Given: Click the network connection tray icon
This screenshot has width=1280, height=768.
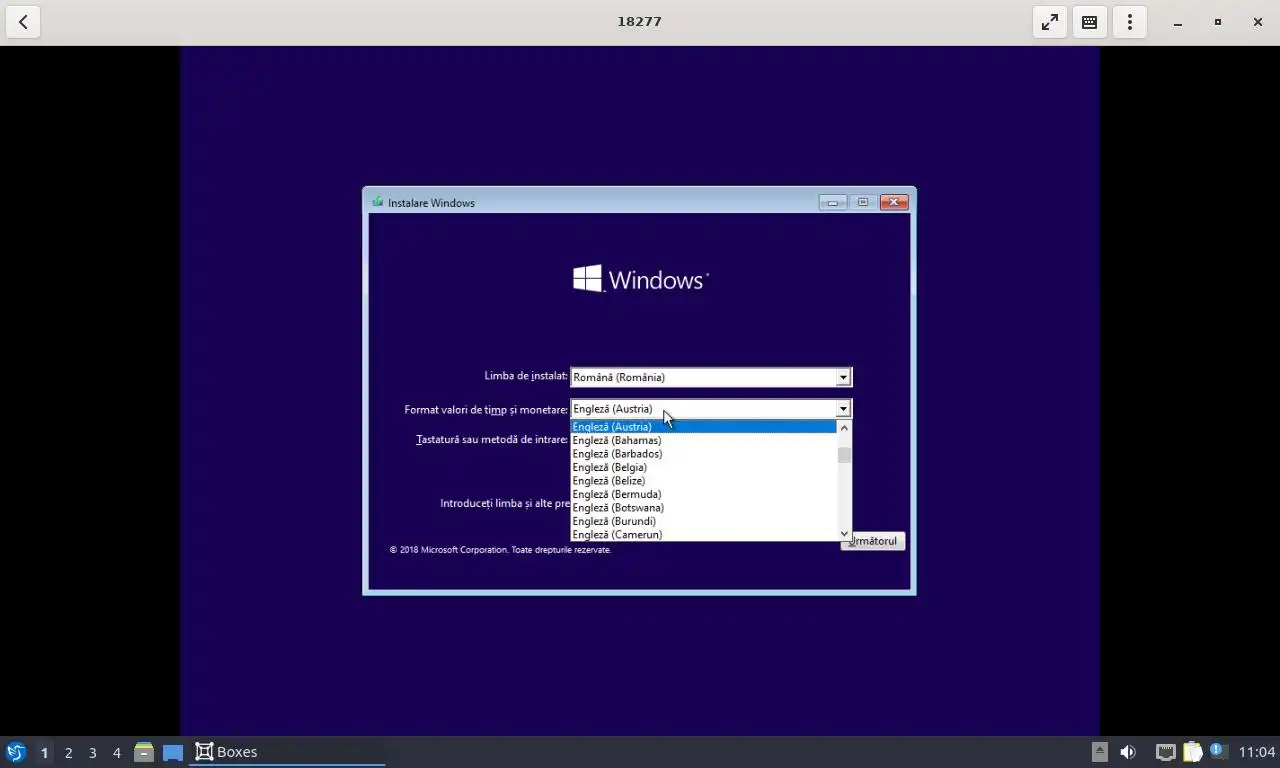Looking at the screenshot, I should [1165, 752].
